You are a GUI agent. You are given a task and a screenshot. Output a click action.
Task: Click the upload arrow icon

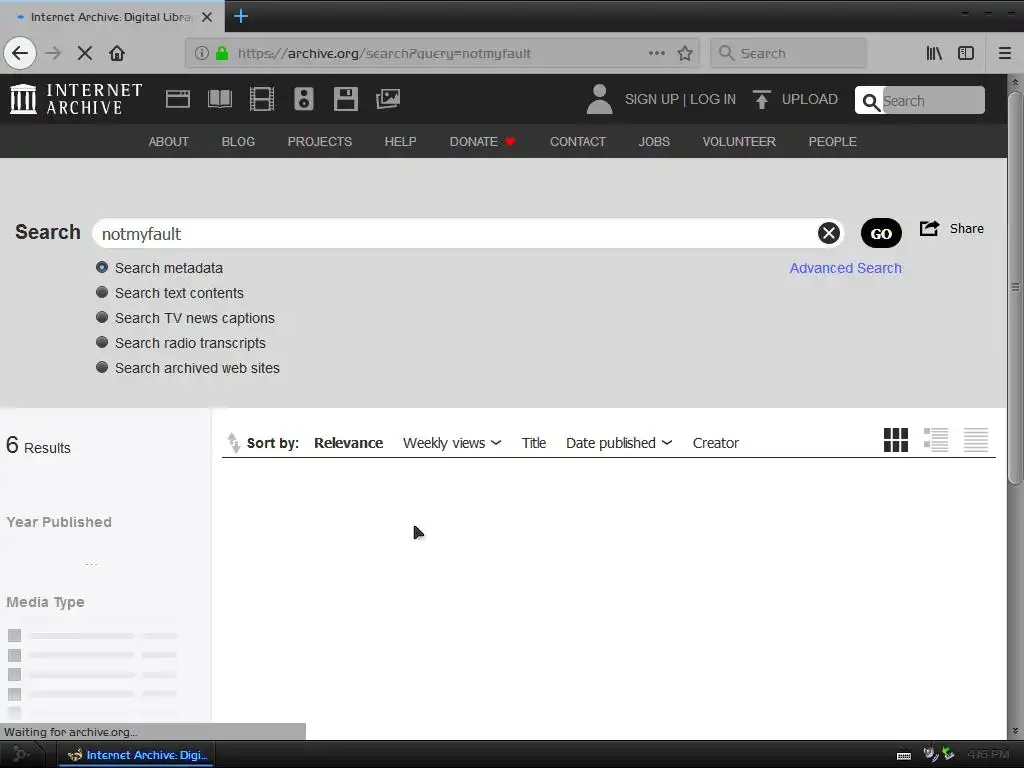(x=761, y=99)
